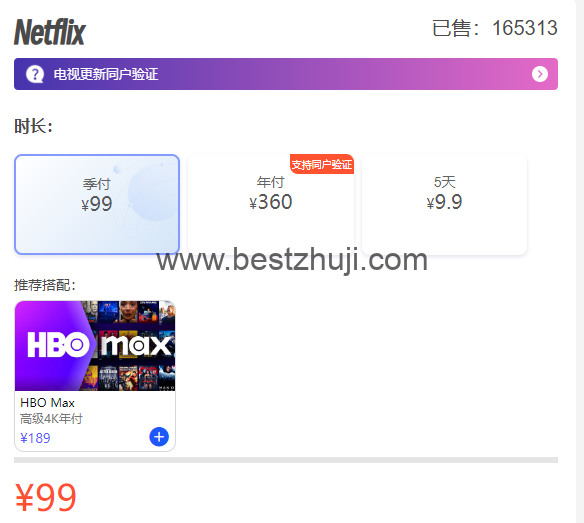Click the HBO Max product title
The width and height of the screenshot is (584, 523).
47,403
